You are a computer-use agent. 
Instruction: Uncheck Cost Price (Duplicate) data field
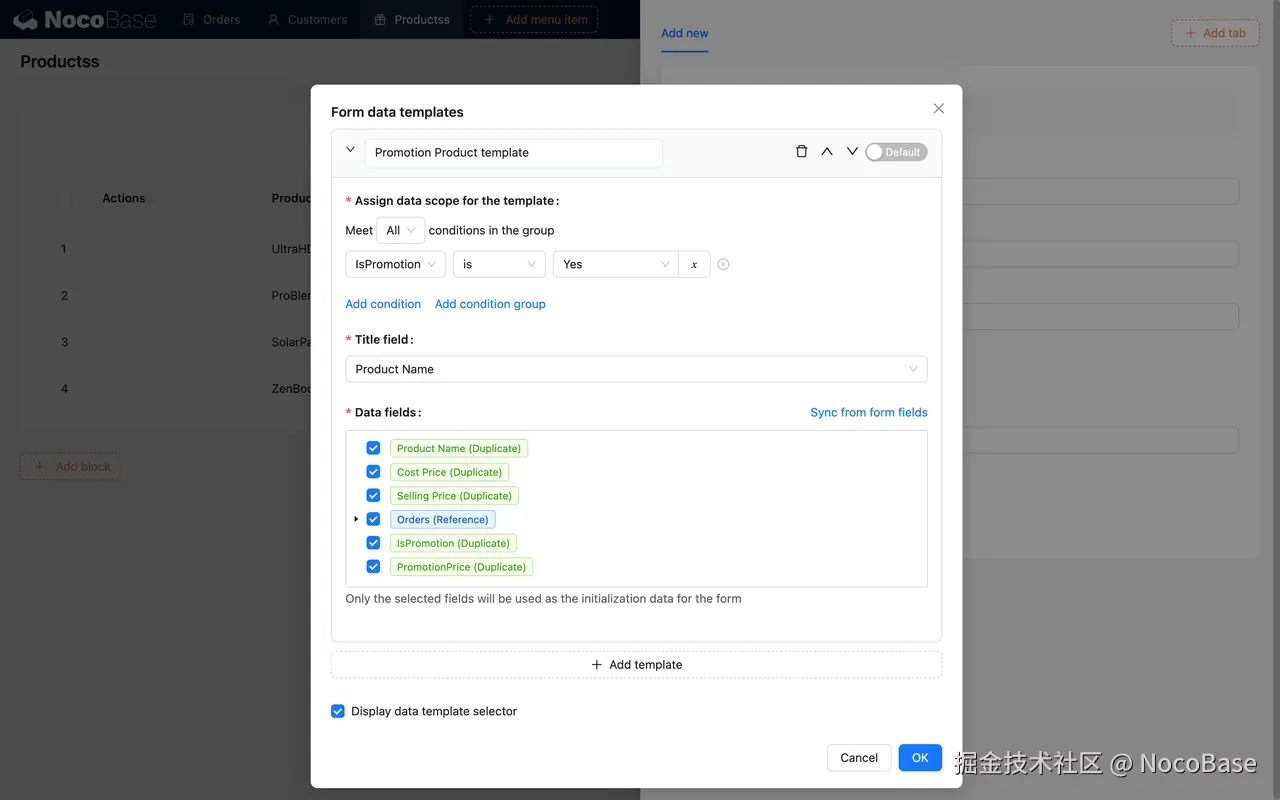pyautogui.click(x=373, y=471)
